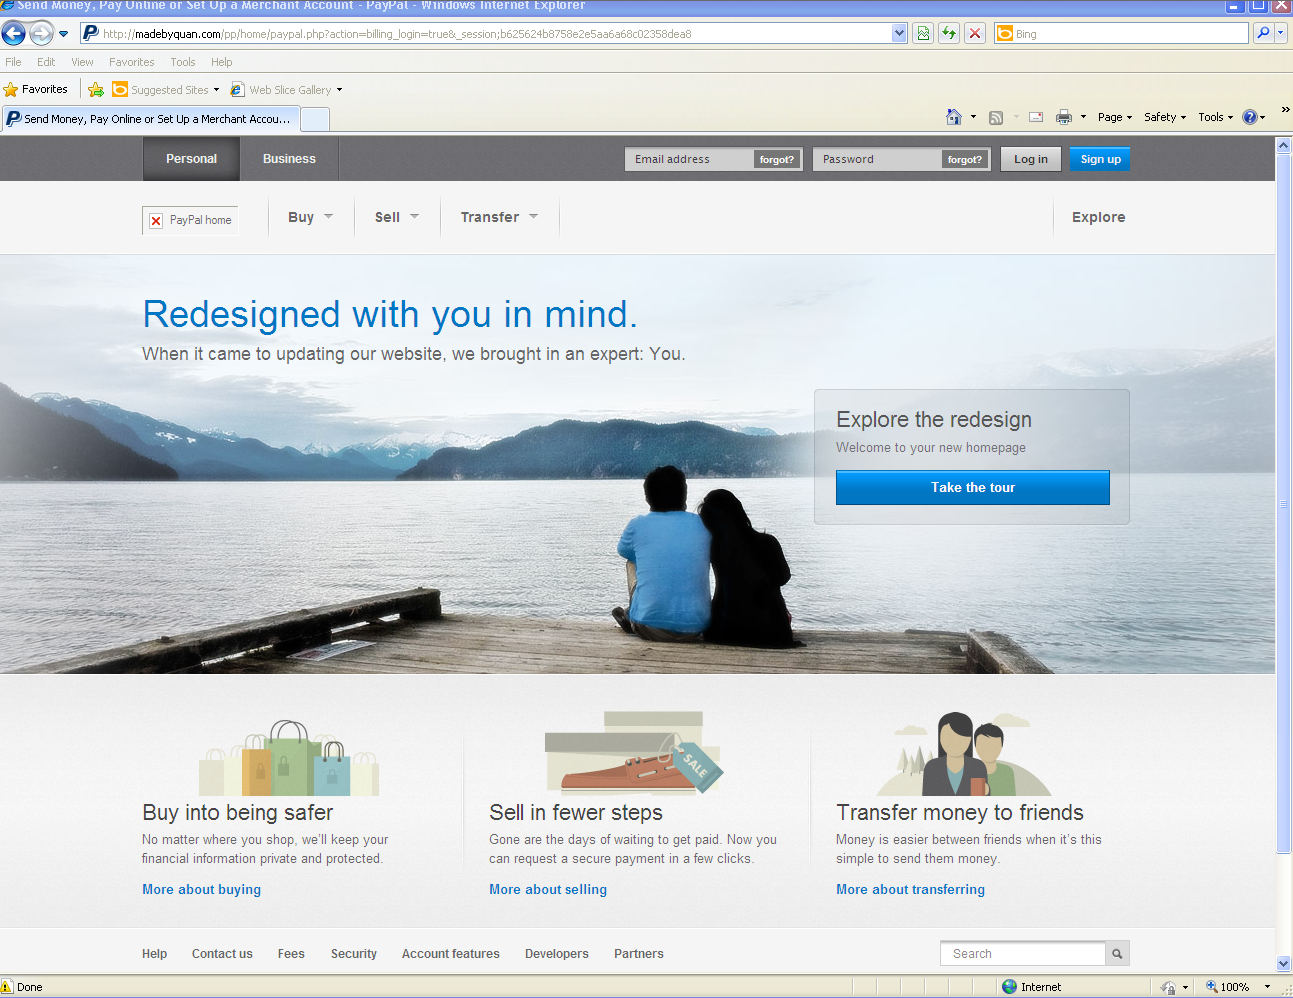
Task: Click the two friends illustration
Action: pyautogui.click(x=962, y=754)
